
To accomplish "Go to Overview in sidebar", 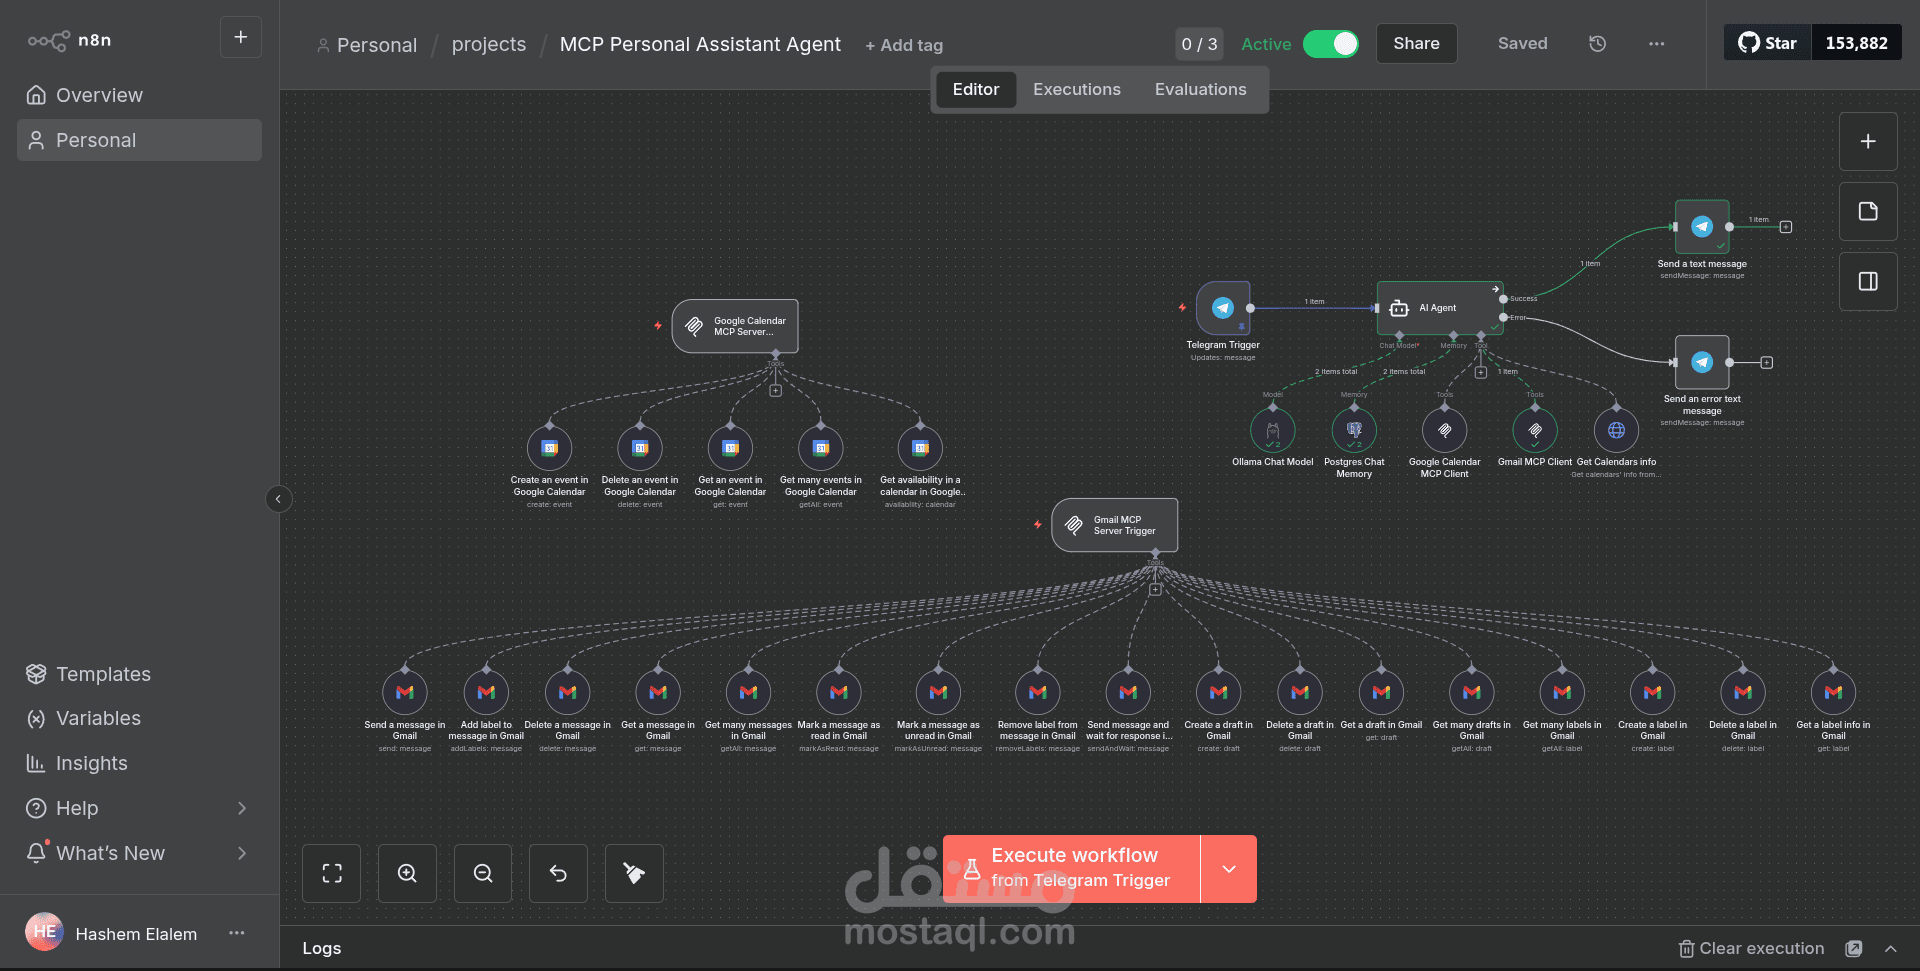I will click(140, 95).
